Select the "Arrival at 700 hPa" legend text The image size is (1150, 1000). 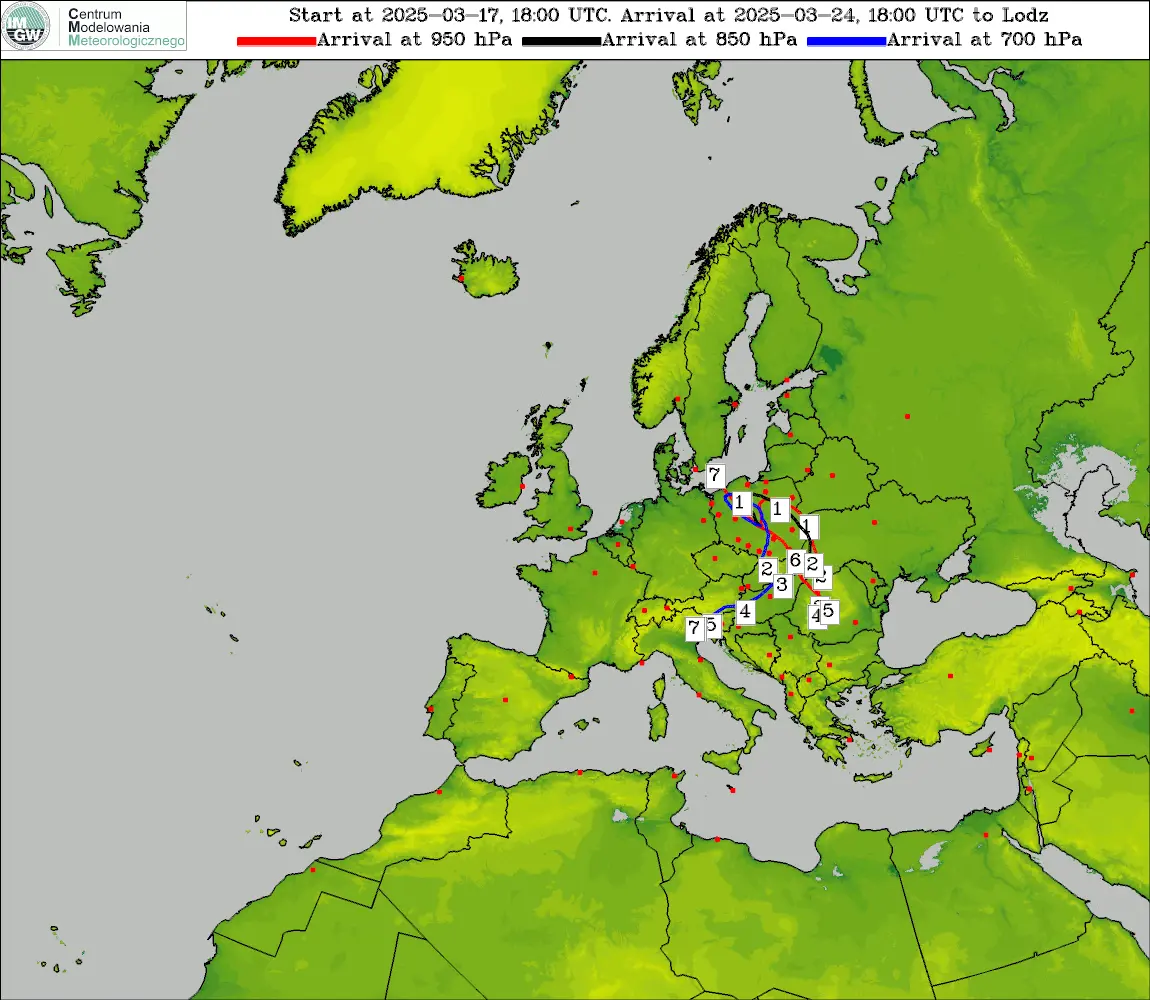tap(984, 39)
